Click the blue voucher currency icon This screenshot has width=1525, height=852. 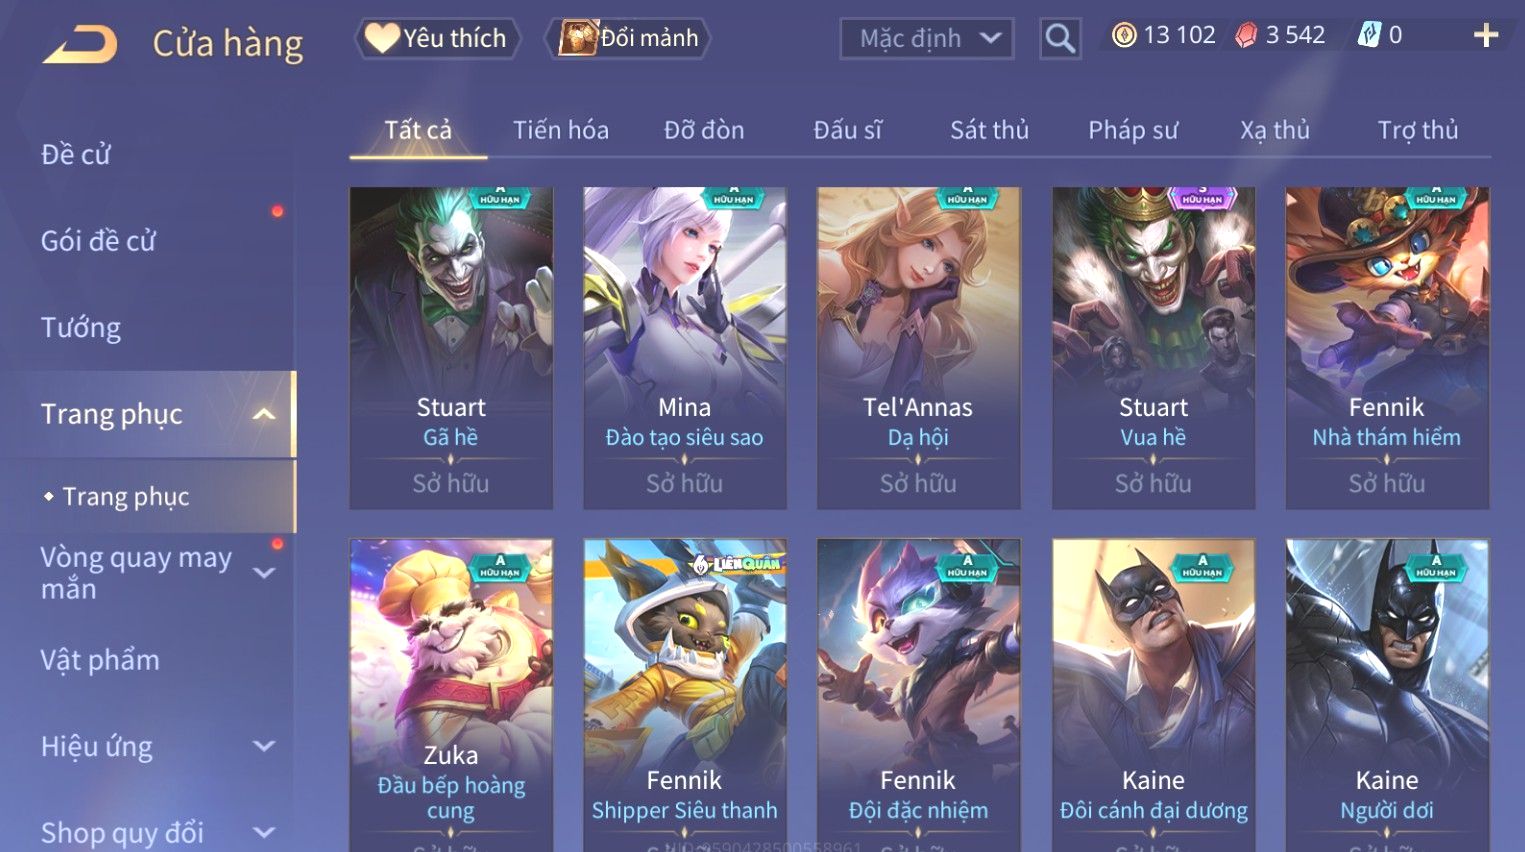(x=1369, y=35)
